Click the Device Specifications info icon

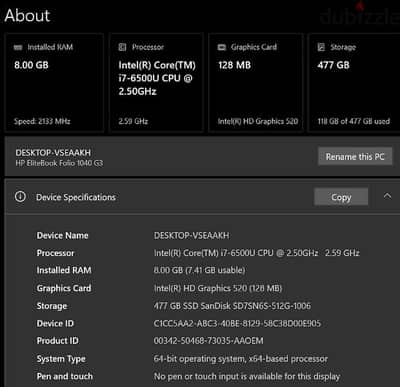point(20,197)
